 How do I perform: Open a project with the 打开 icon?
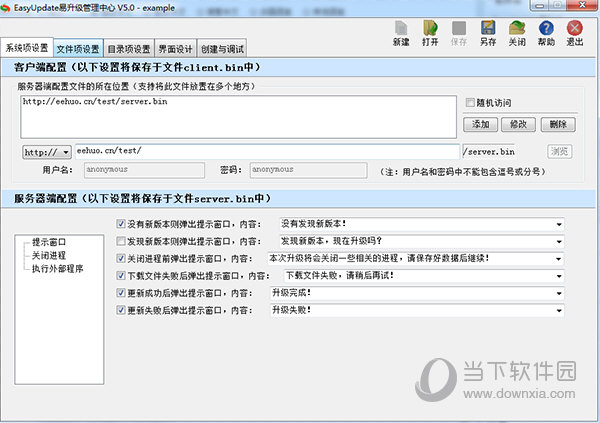pos(430,33)
